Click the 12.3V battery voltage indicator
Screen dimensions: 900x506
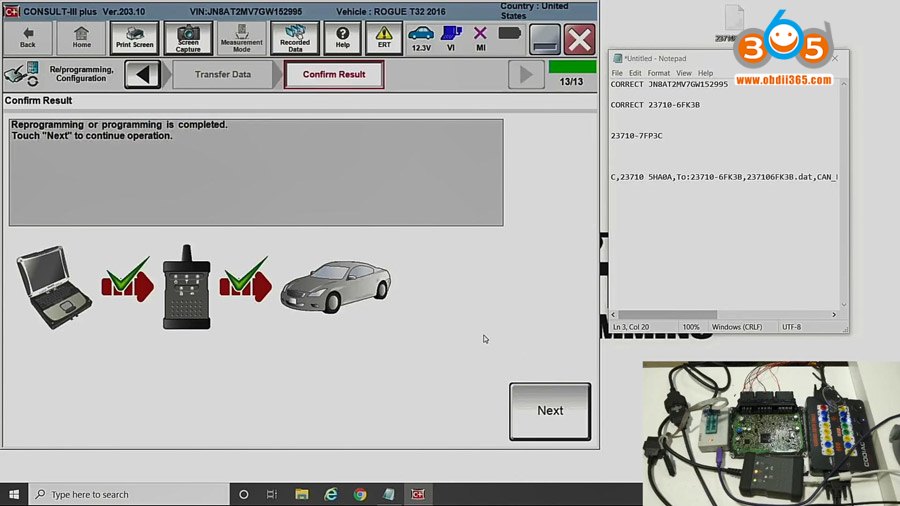coord(421,38)
